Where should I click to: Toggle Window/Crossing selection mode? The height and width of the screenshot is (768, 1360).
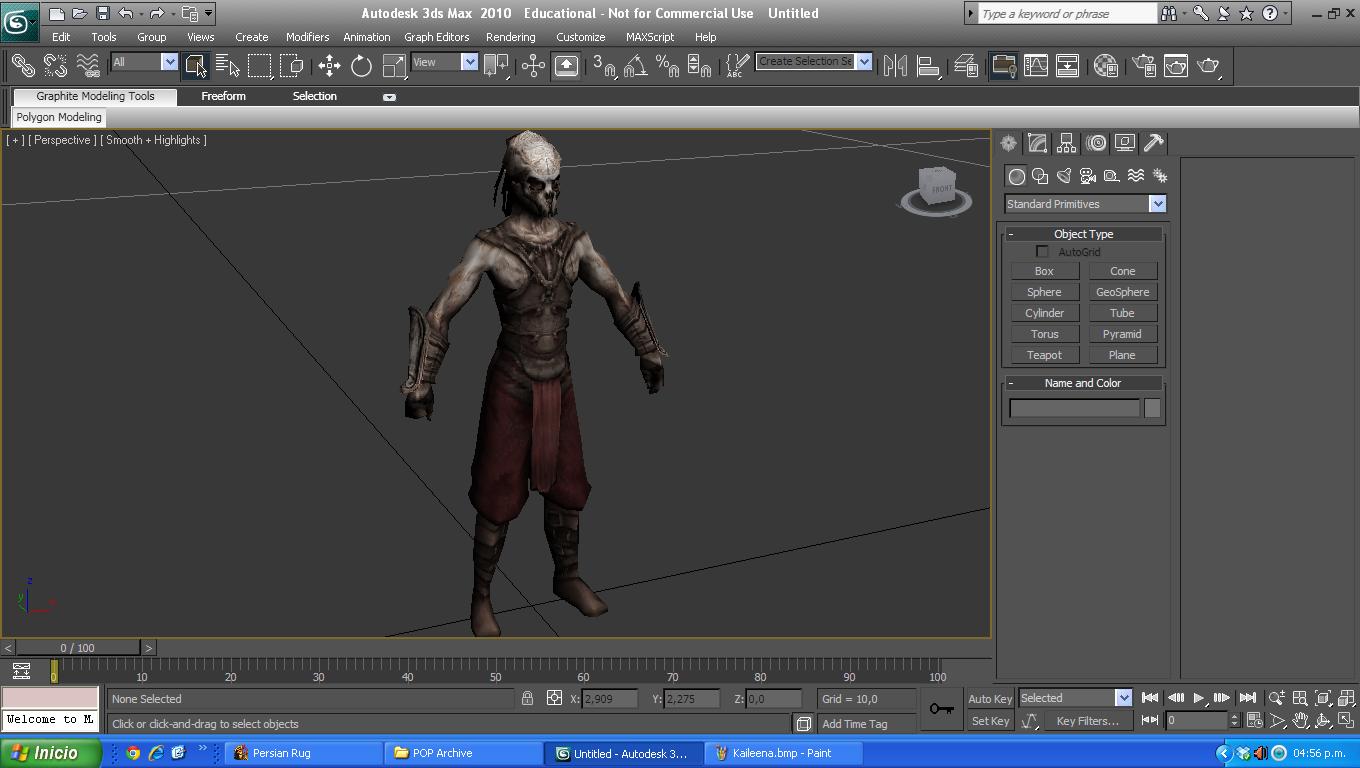tap(291, 66)
